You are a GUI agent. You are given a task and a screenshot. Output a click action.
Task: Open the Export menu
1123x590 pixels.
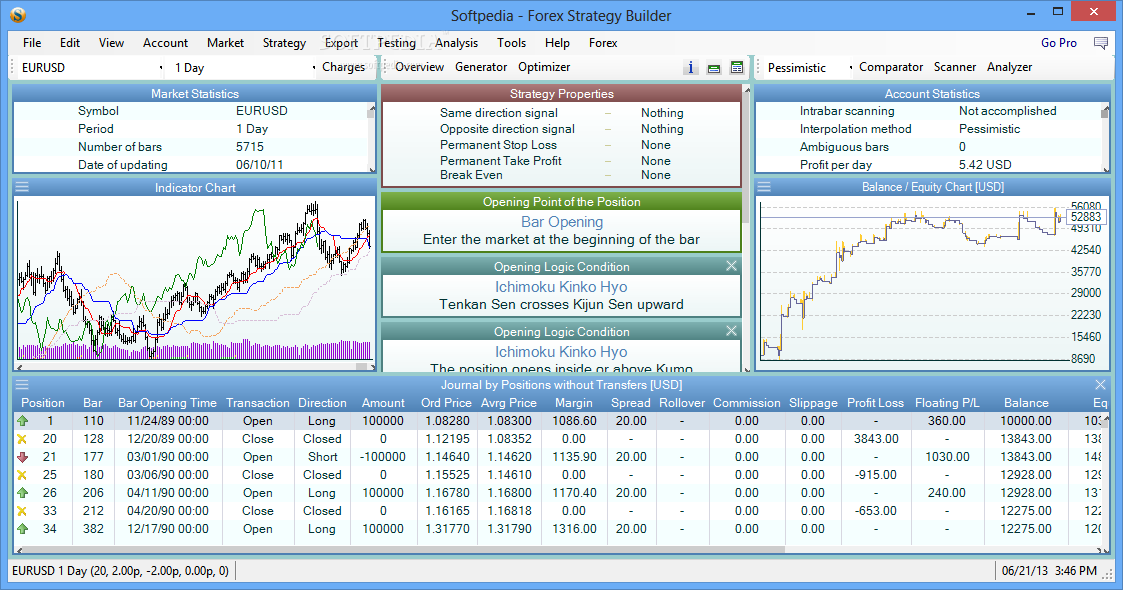[341, 43]
